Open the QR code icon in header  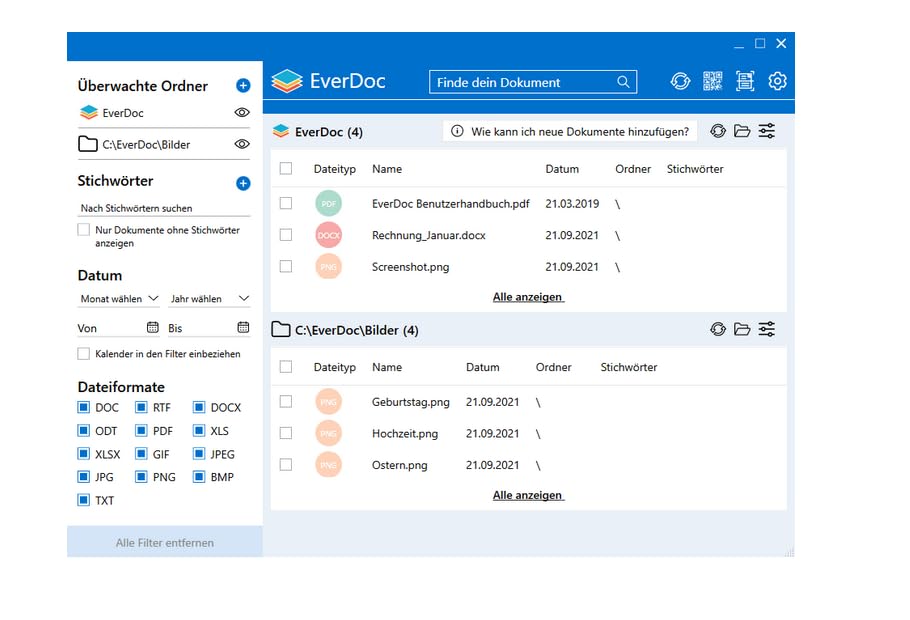713,81
